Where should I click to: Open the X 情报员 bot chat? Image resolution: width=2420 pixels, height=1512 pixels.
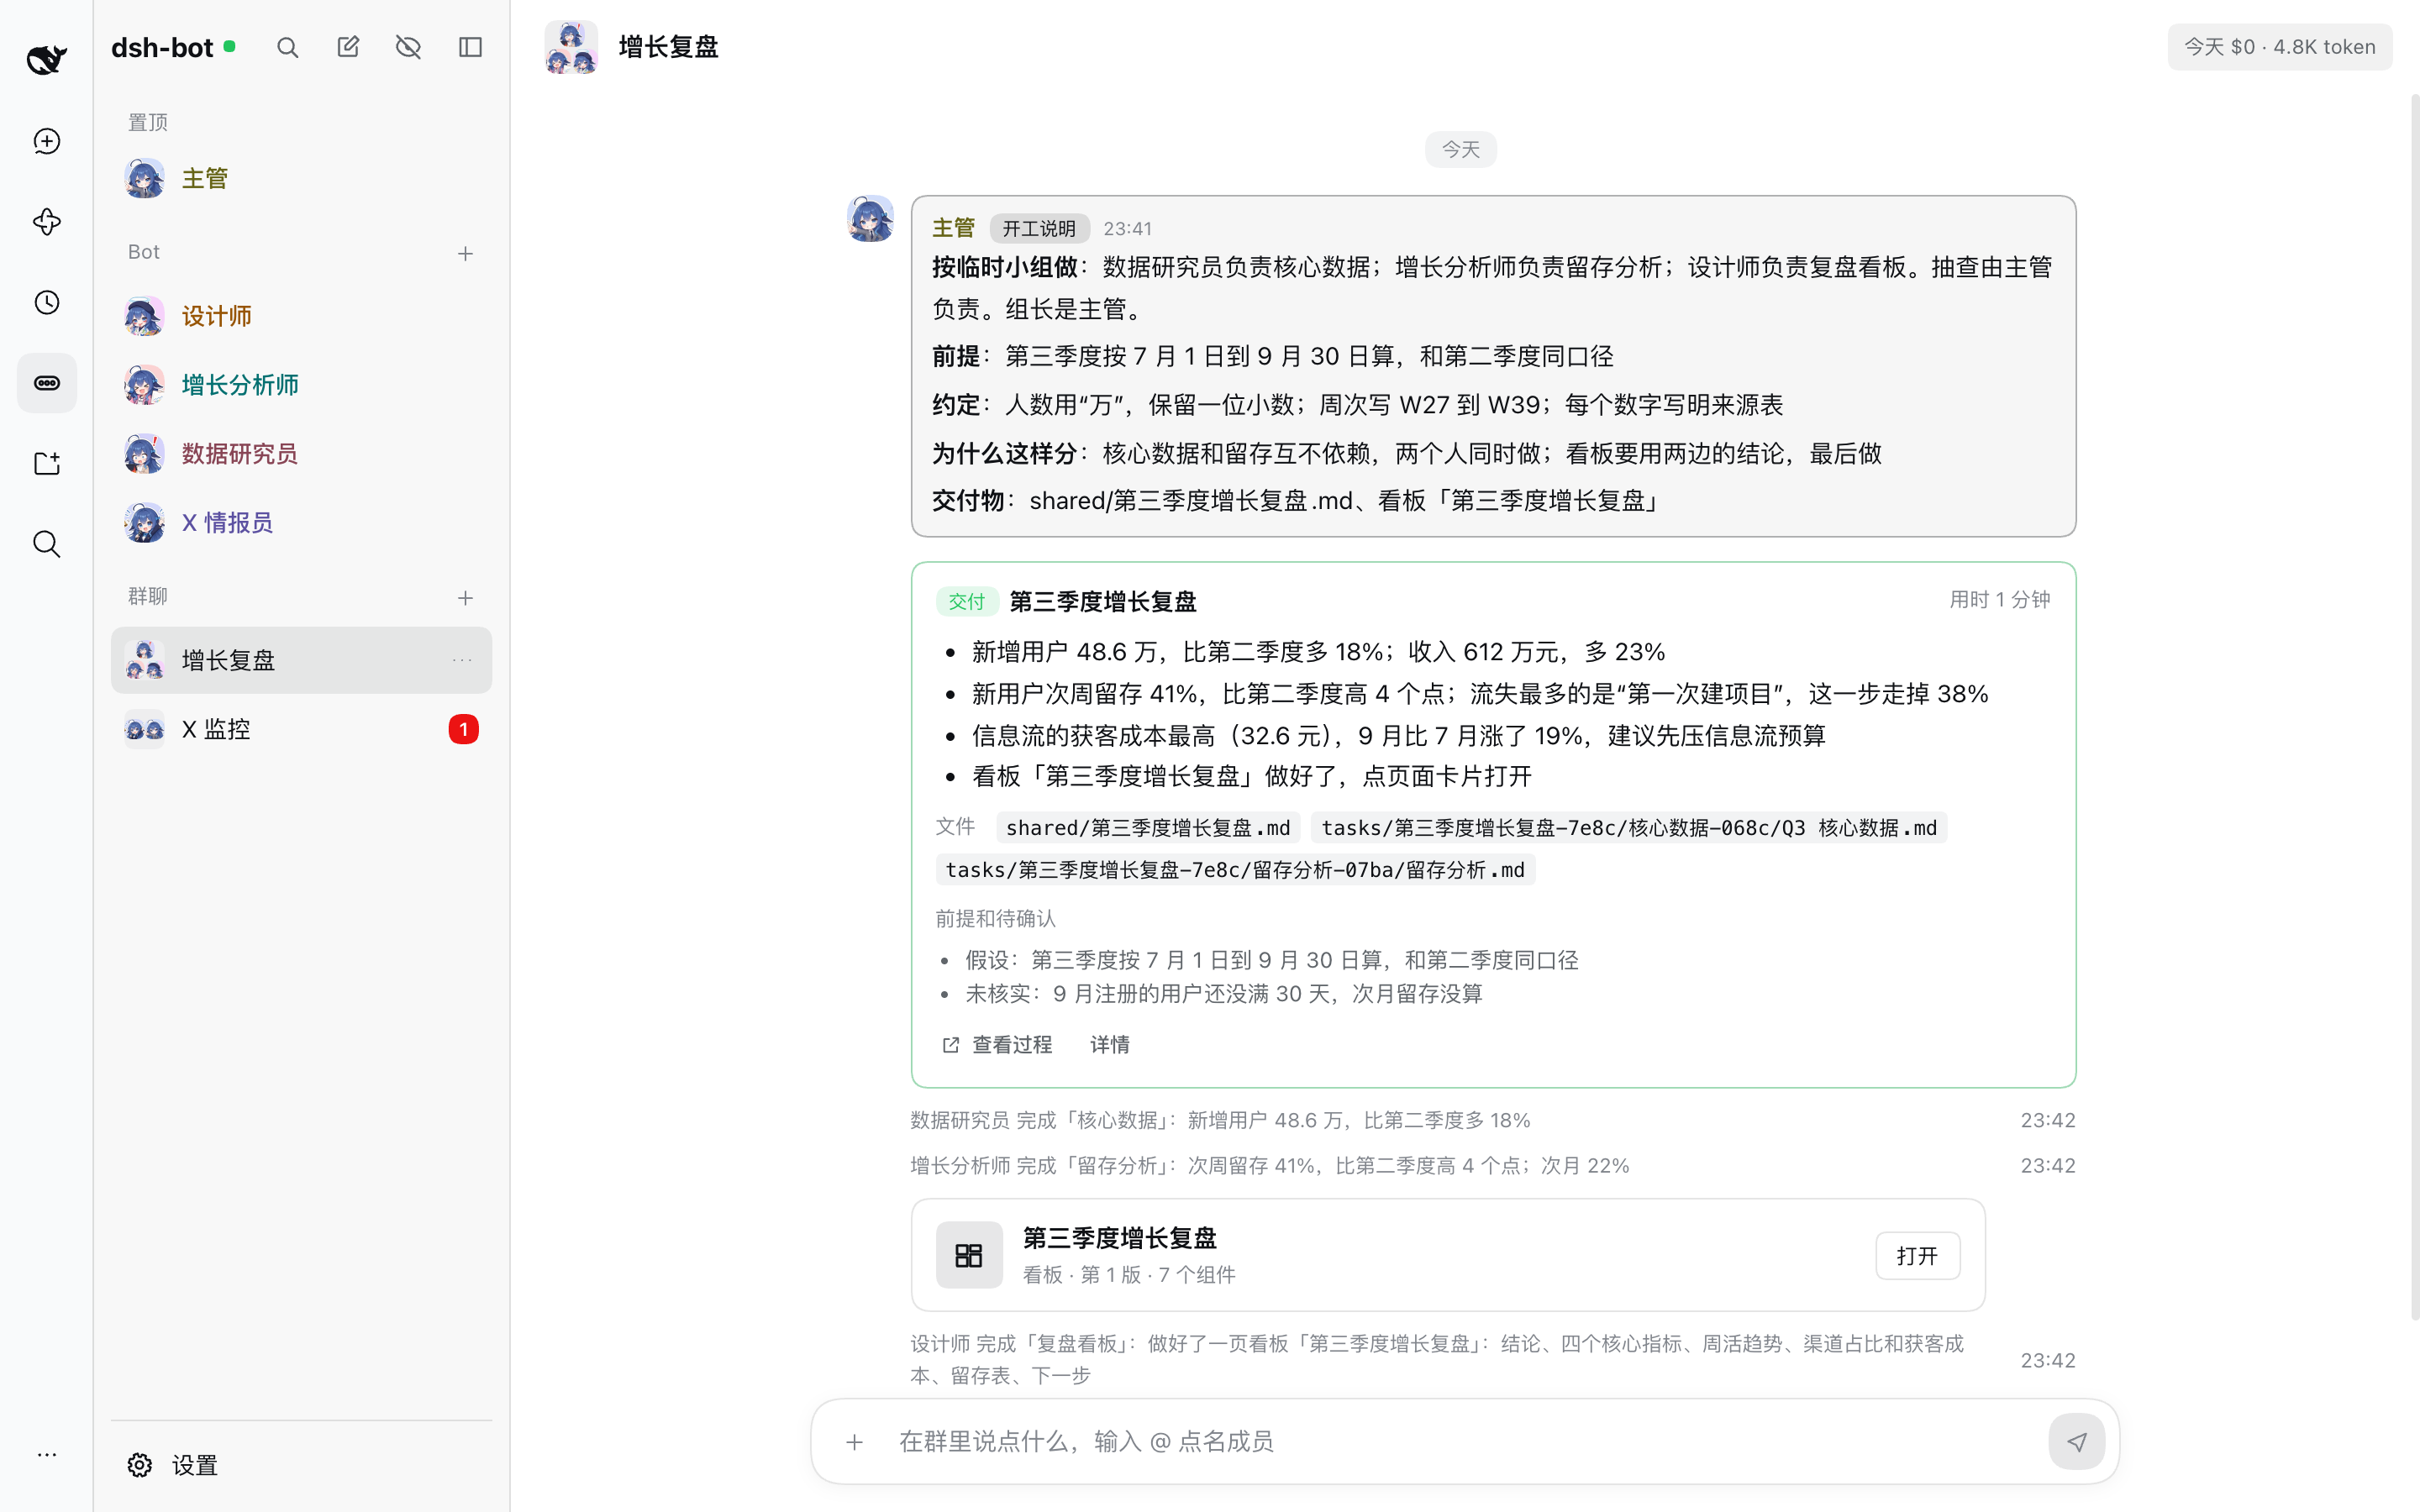point(301,522)
